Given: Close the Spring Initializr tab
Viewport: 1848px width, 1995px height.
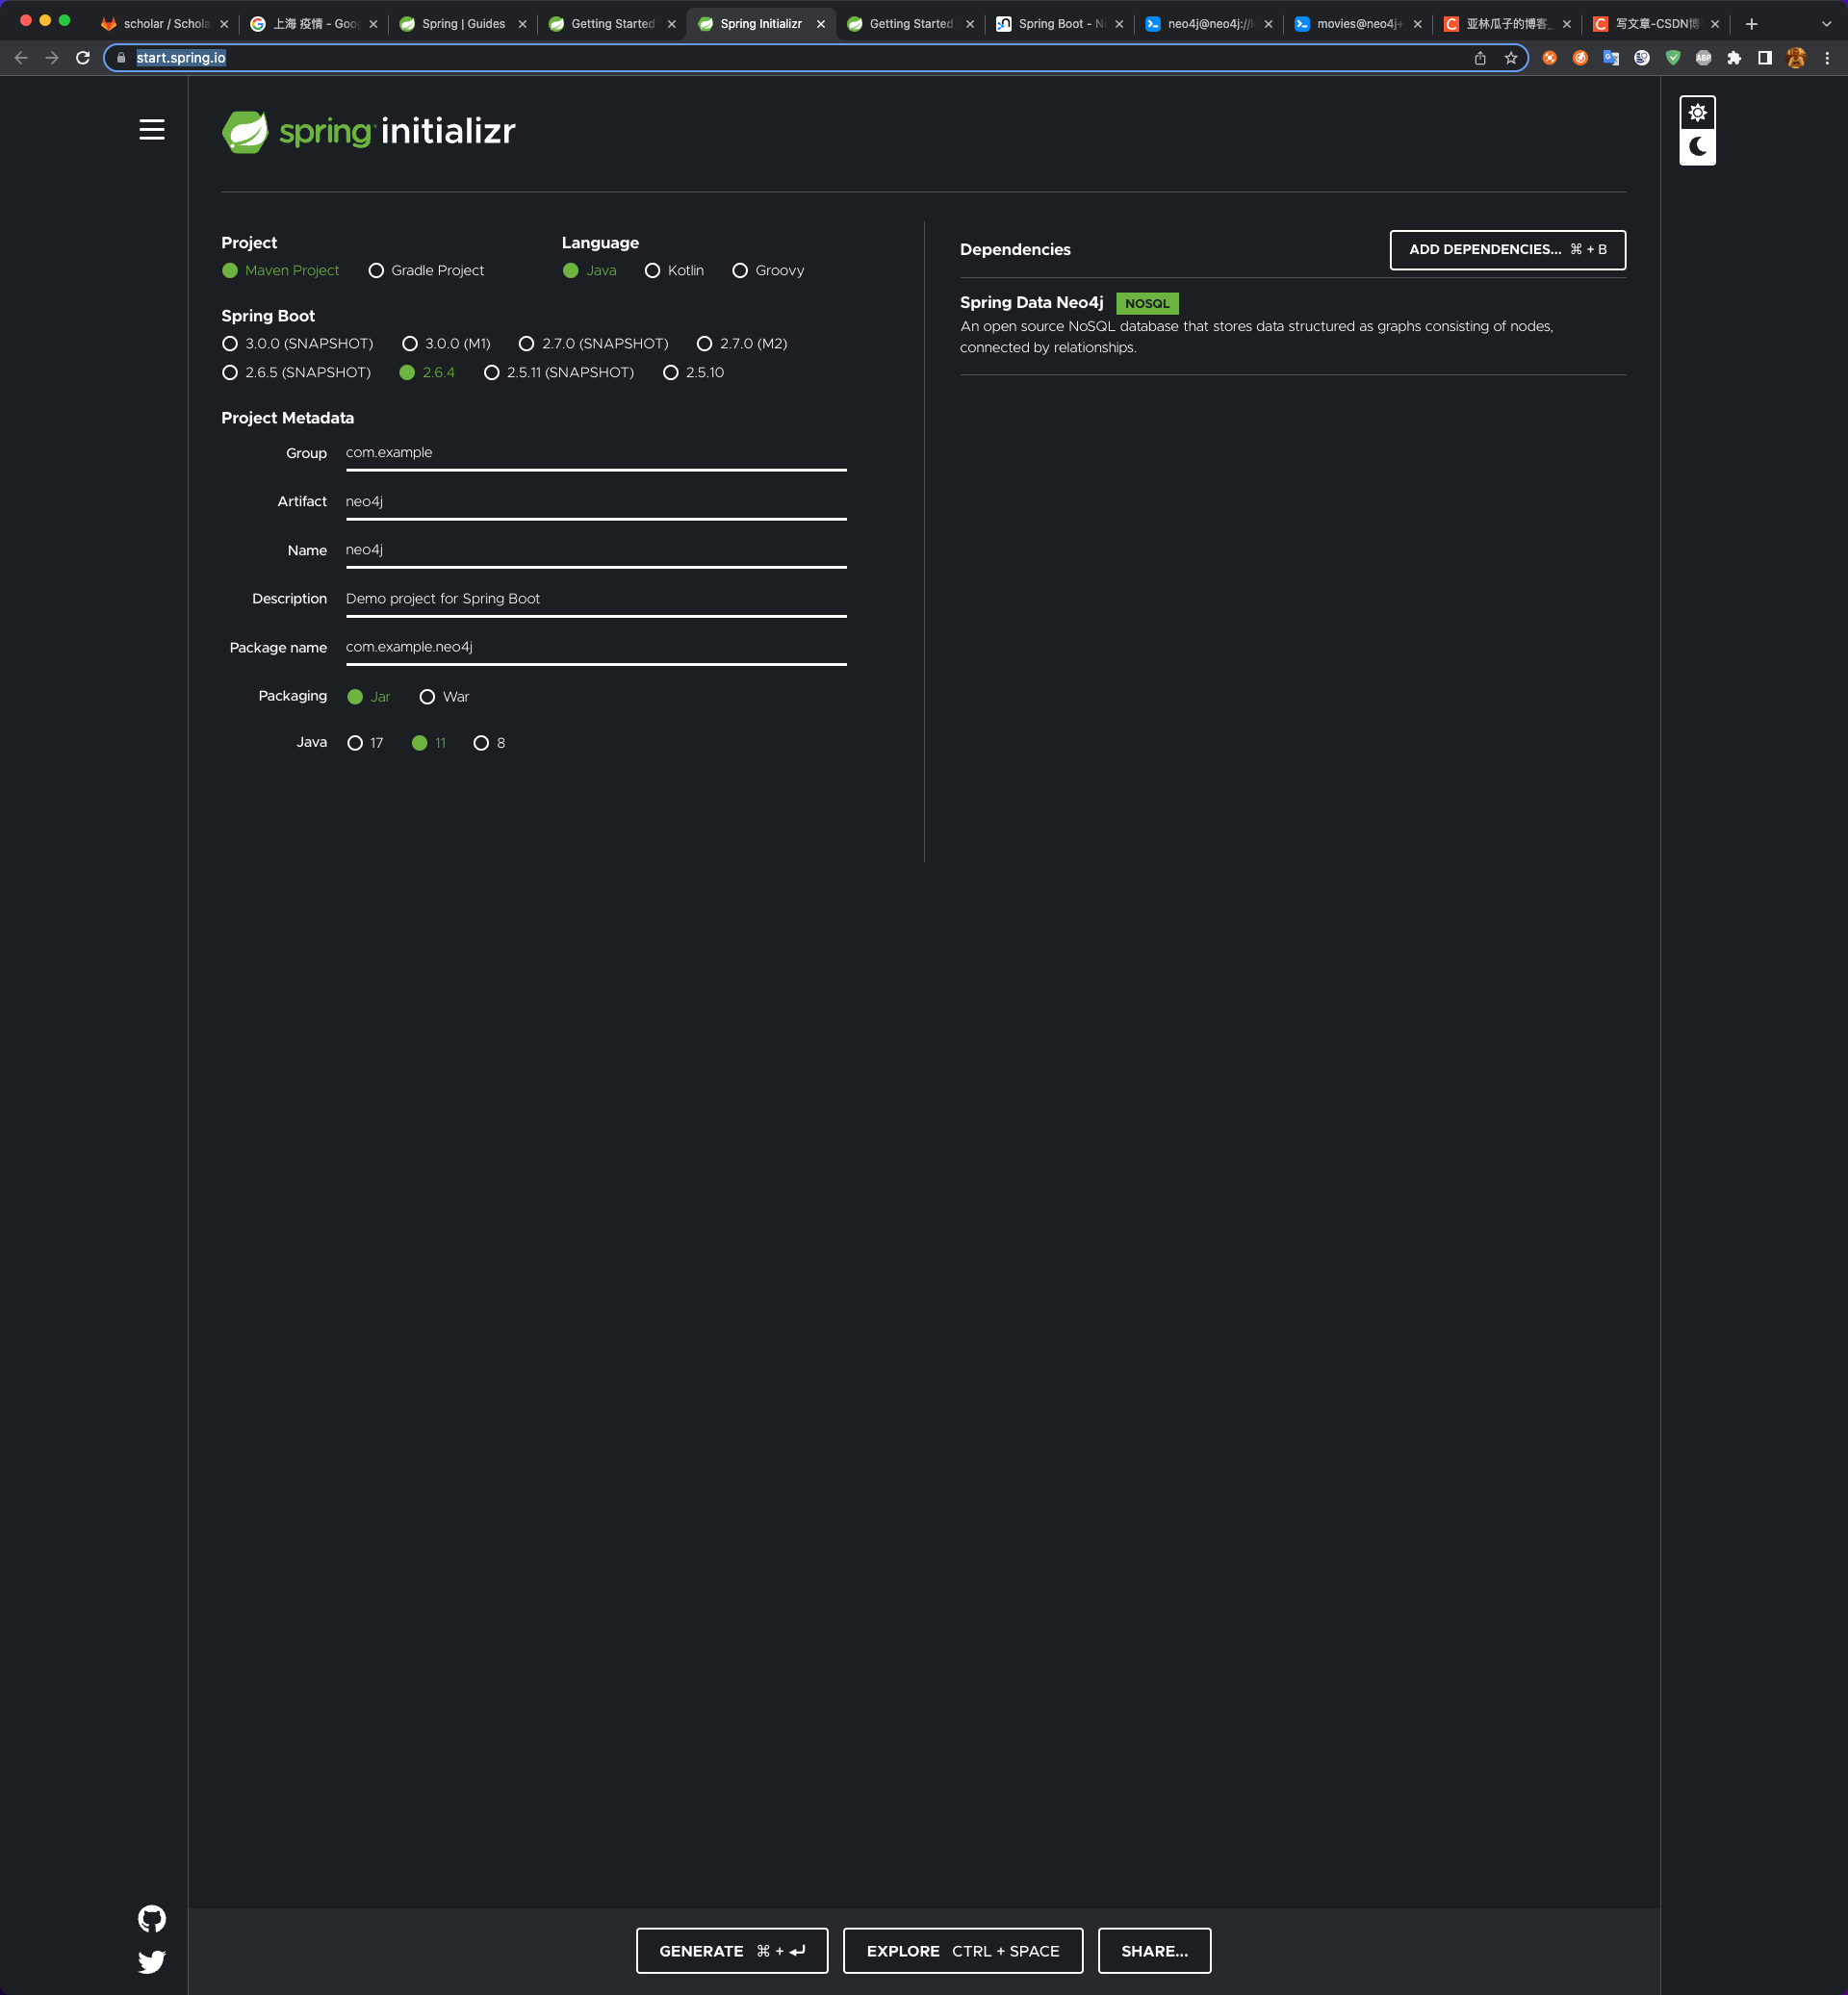Looking at the screenshot, I should [x=821, y=24].
